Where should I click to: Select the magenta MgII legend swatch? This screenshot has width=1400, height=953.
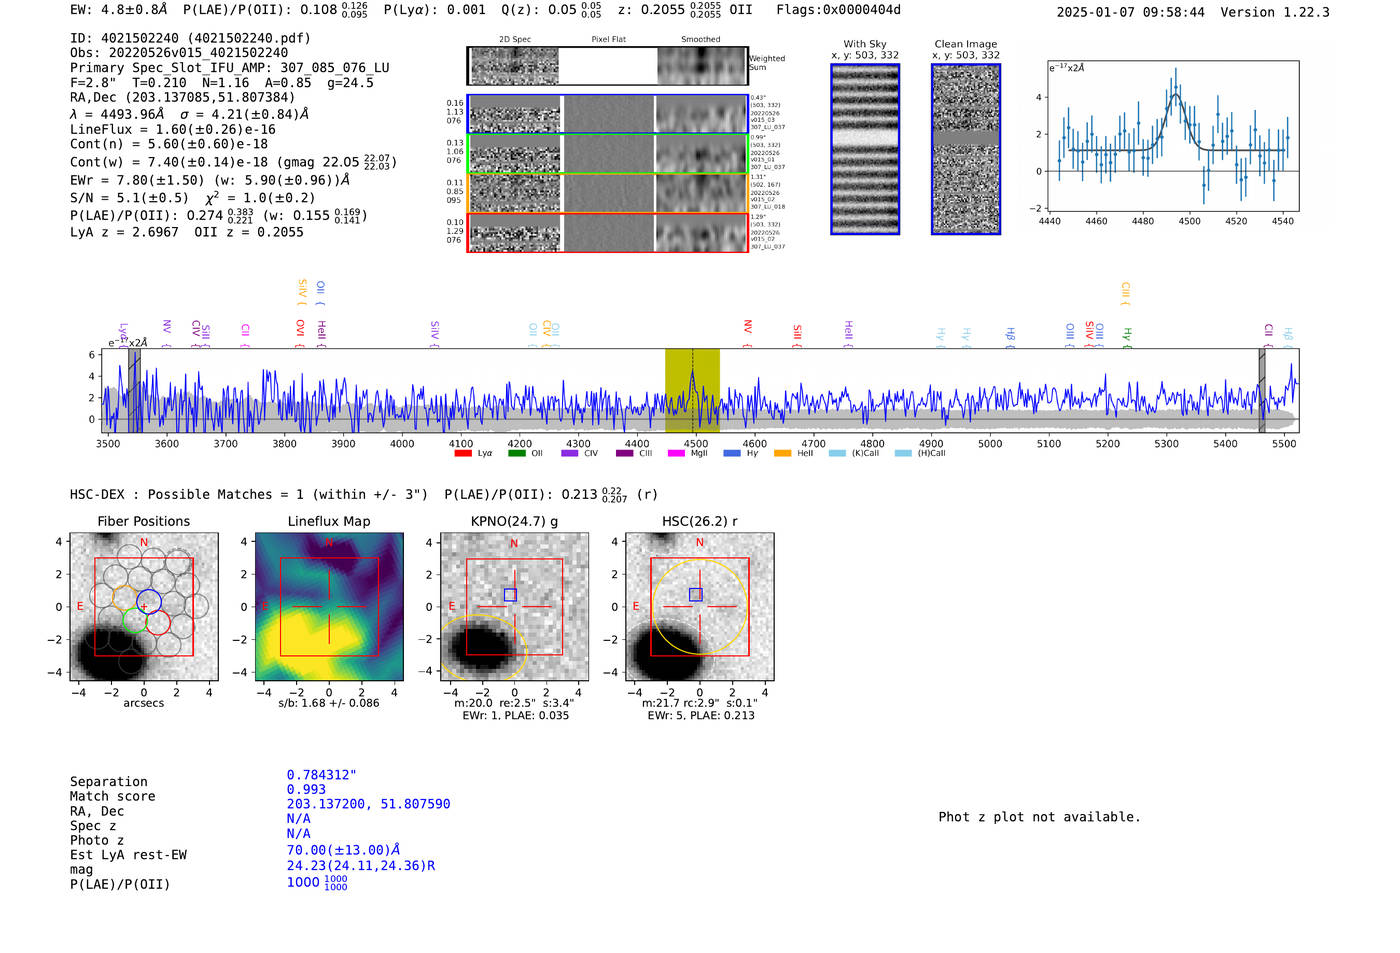pos(676,453)
